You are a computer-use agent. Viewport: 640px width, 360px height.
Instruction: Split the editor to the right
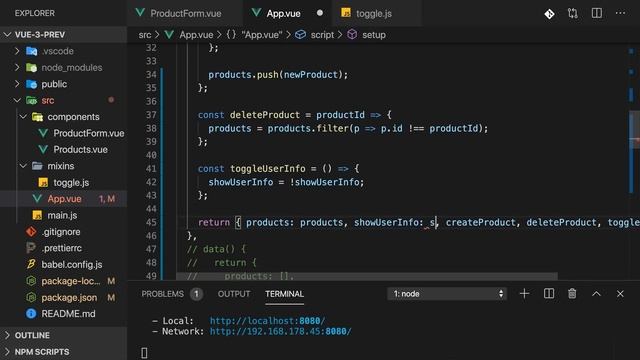(597, 13)
